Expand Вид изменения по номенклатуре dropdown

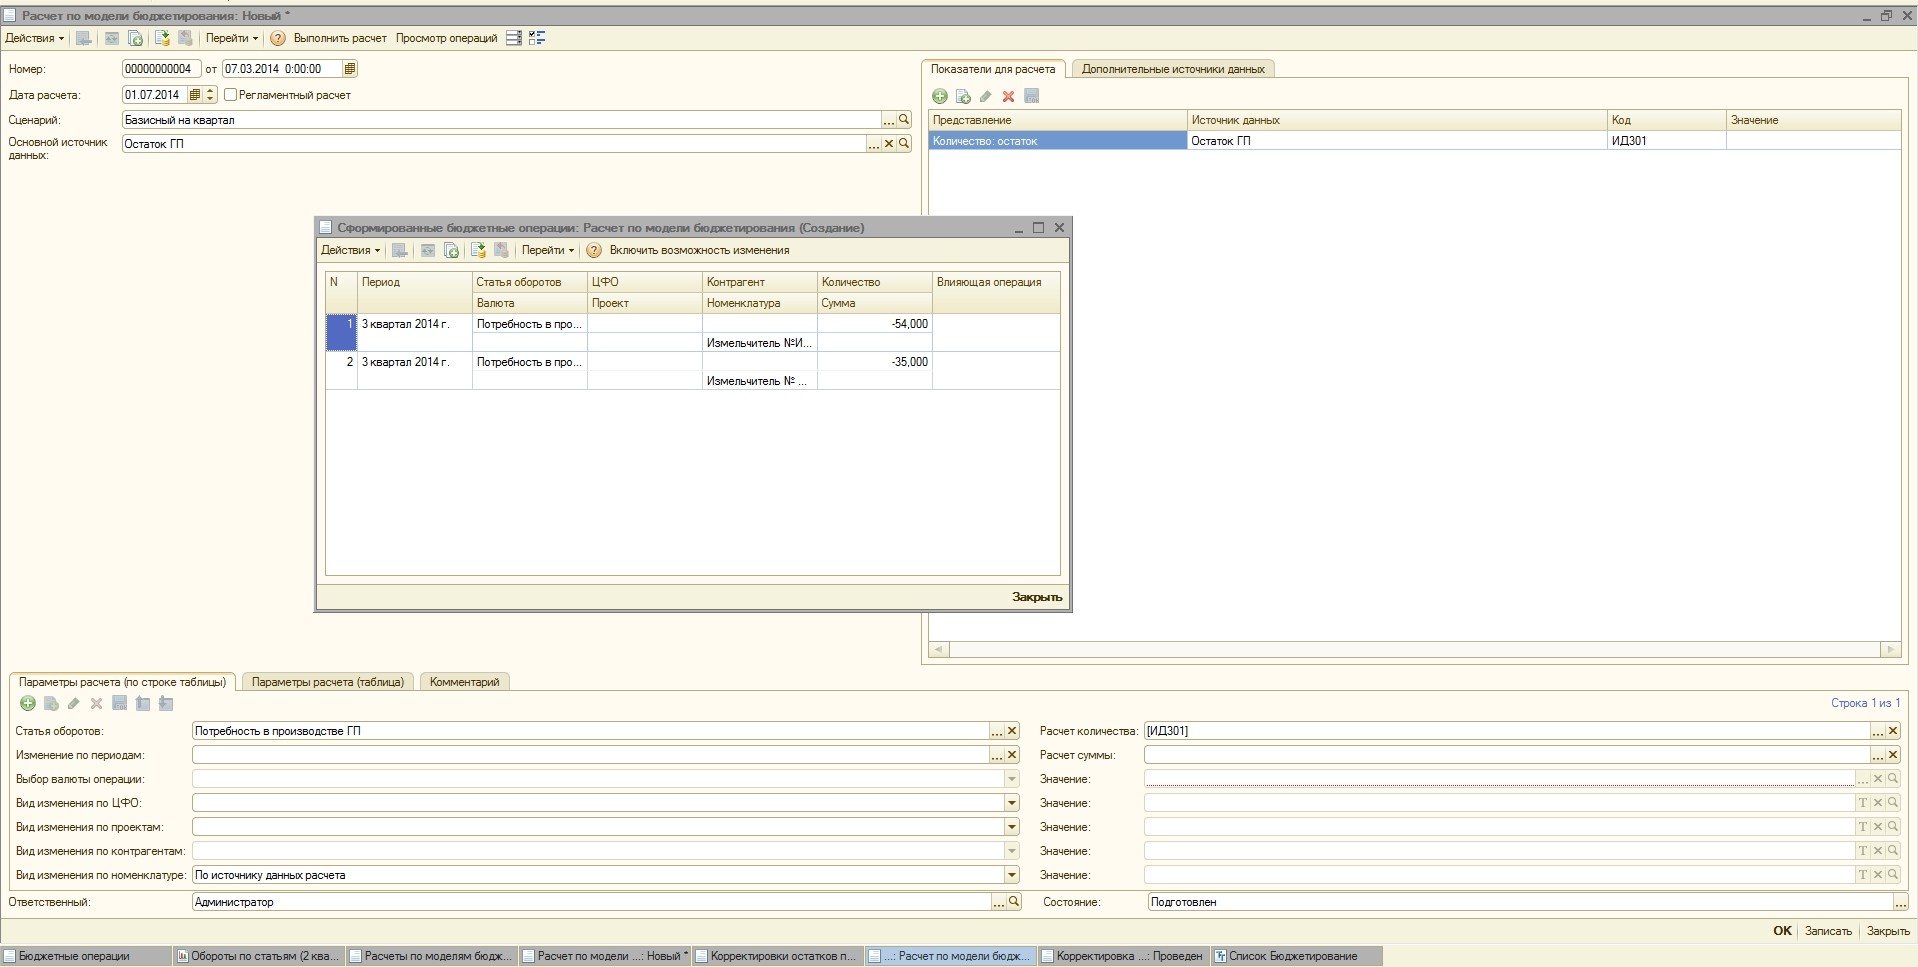[x=1011, y=875]
